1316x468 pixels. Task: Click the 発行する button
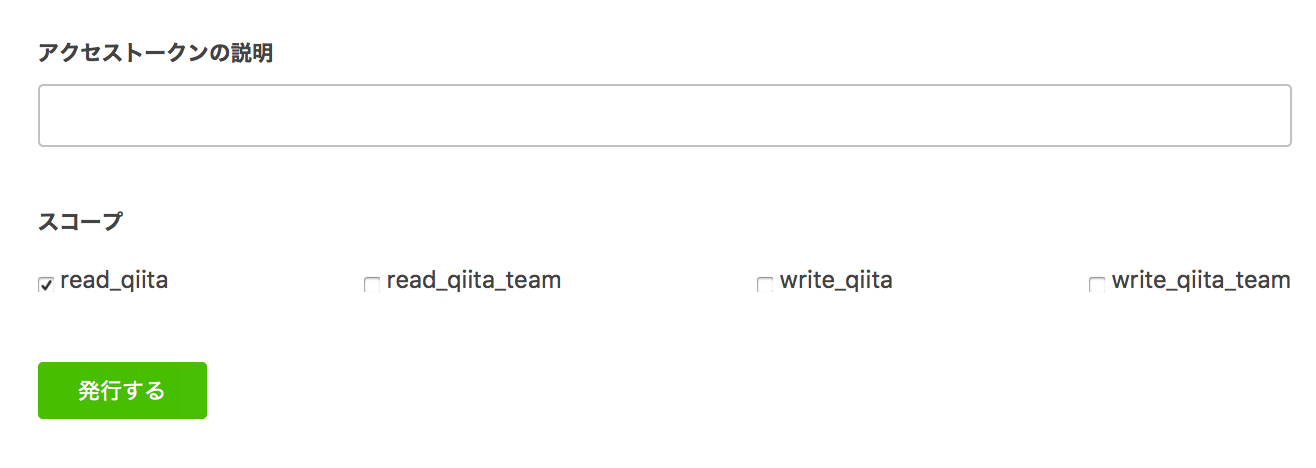coord(122,390)
